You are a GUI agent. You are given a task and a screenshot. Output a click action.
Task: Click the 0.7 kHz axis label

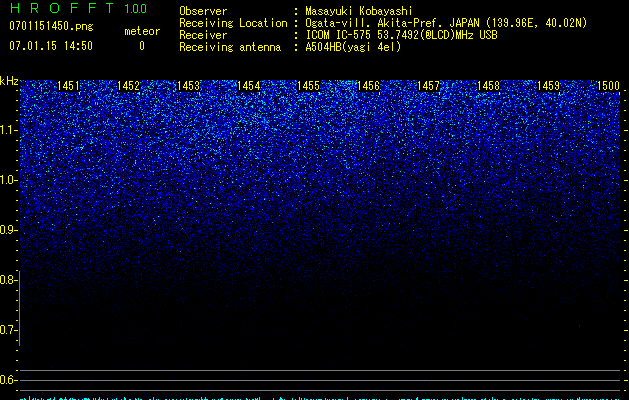click(8, 330)
